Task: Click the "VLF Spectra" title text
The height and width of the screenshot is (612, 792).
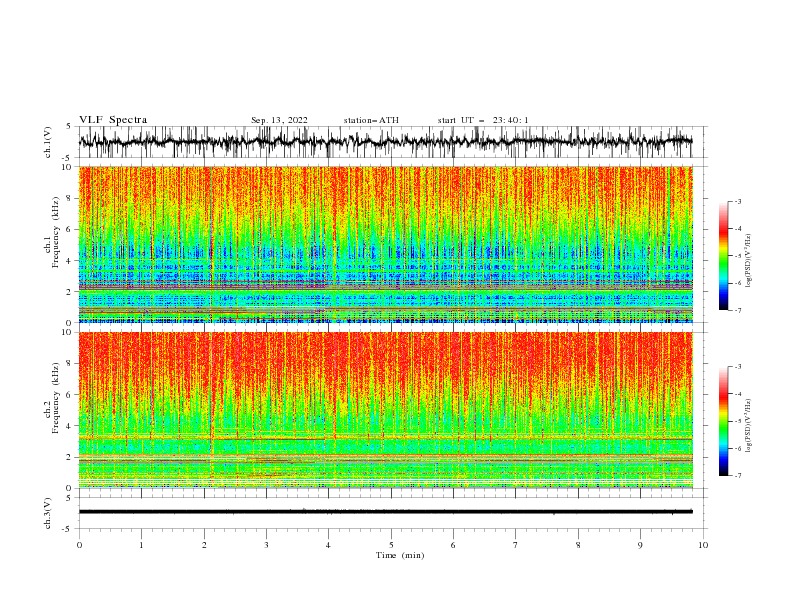Action: [113, 120]
